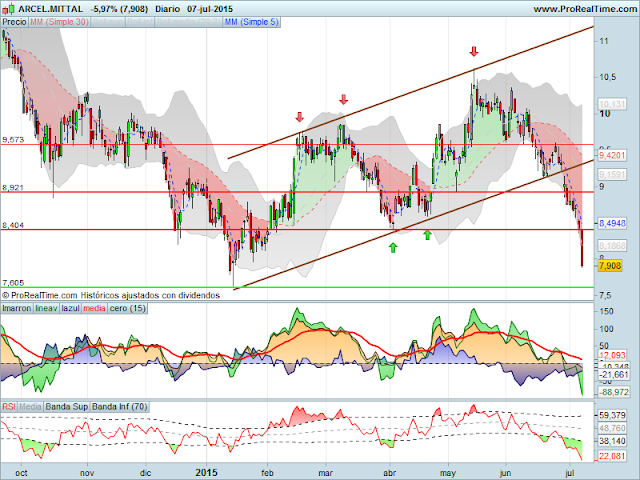Viewport: 640px width, 480px height.
Task: Click the Banda Inf (70) legend label
Action: click(x=119, y=407)
